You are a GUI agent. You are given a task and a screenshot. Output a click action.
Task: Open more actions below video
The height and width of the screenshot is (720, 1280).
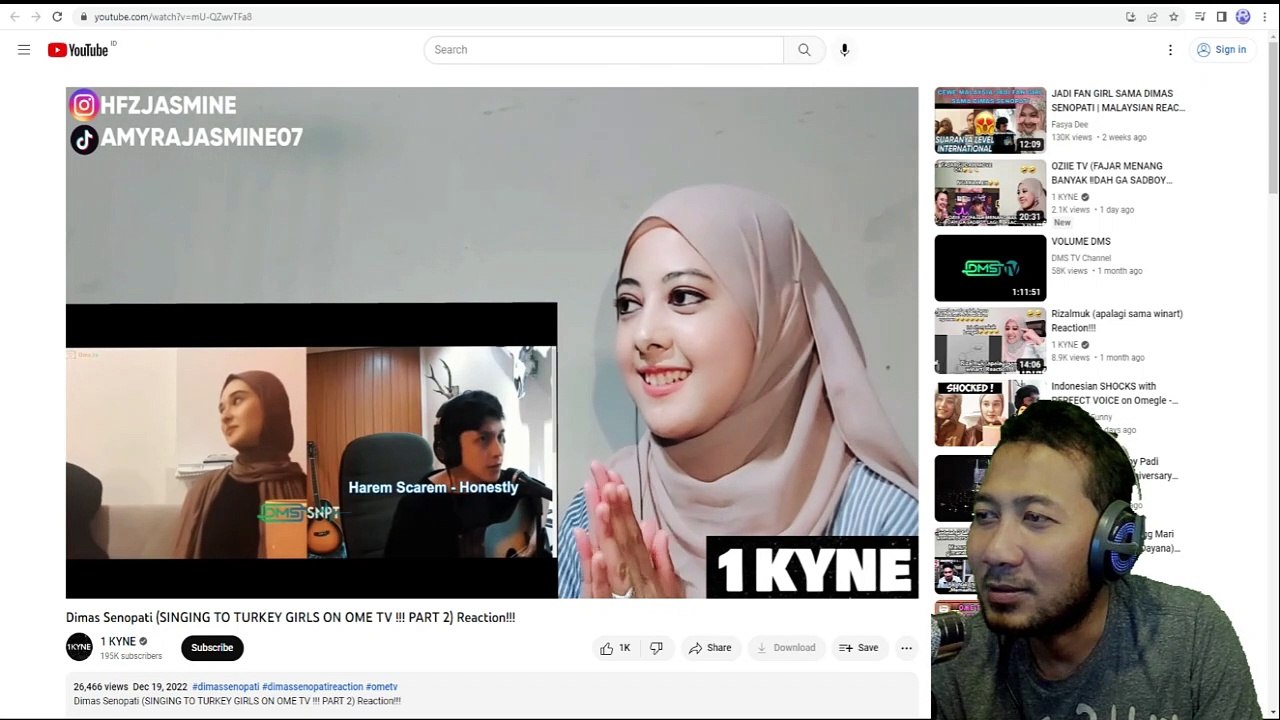point(906,648)
